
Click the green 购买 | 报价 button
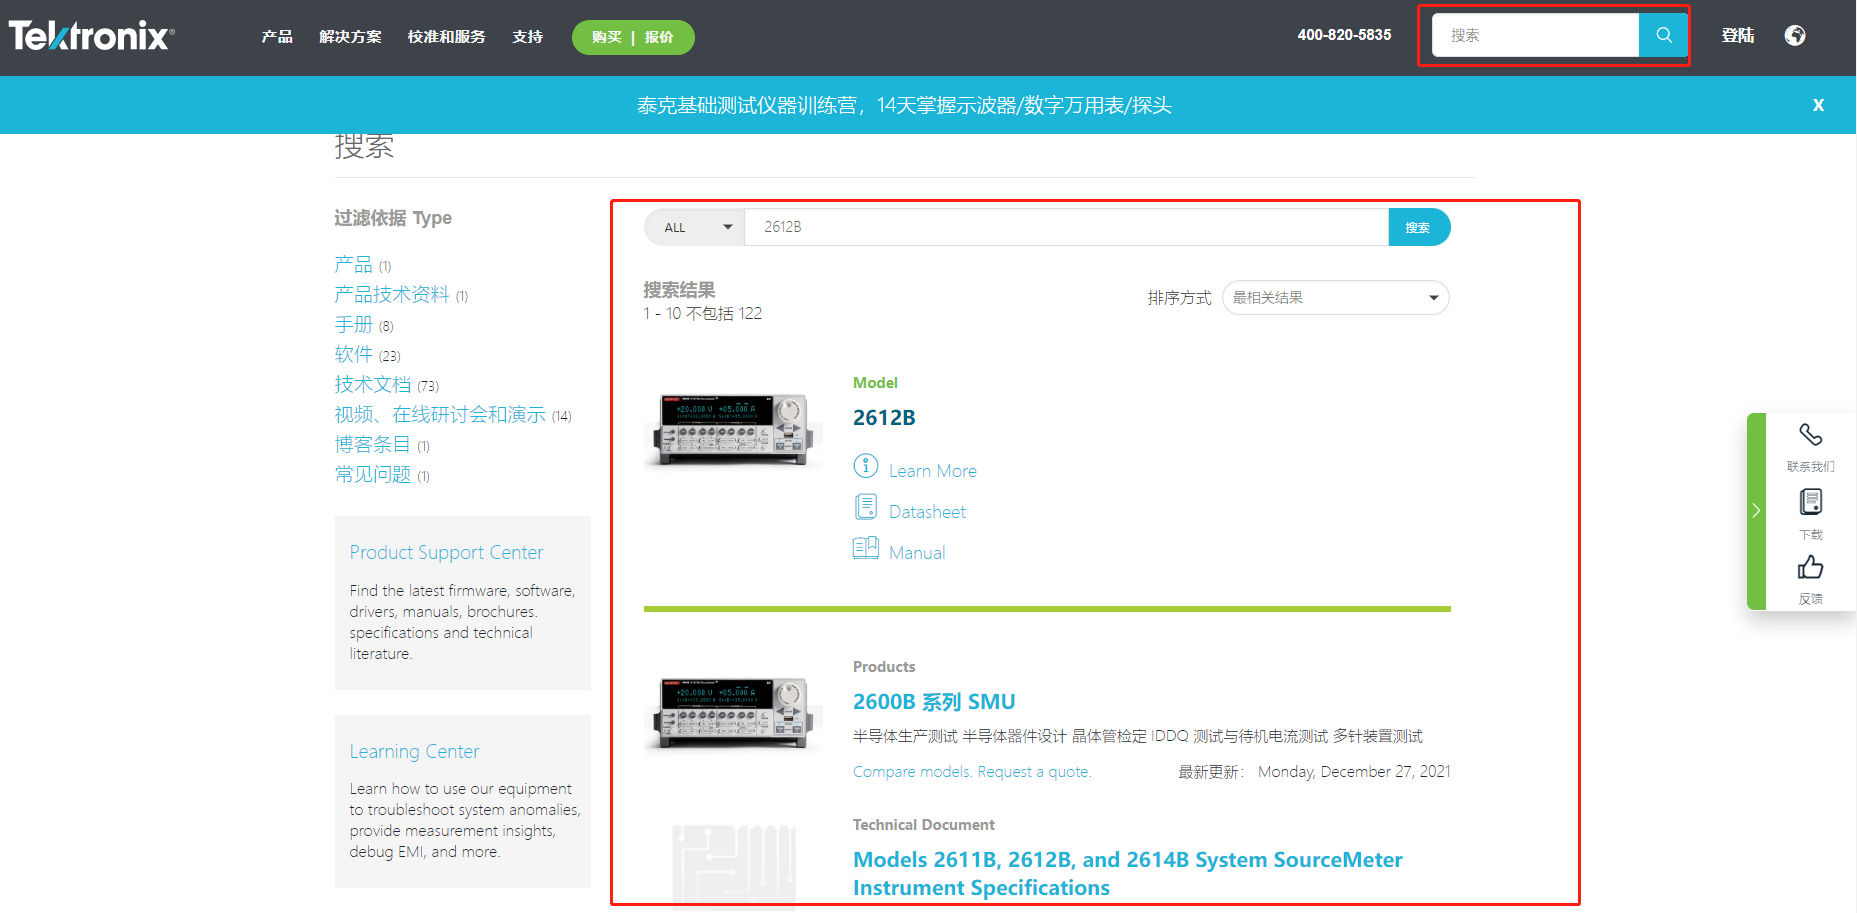click(x=633, y=38)
